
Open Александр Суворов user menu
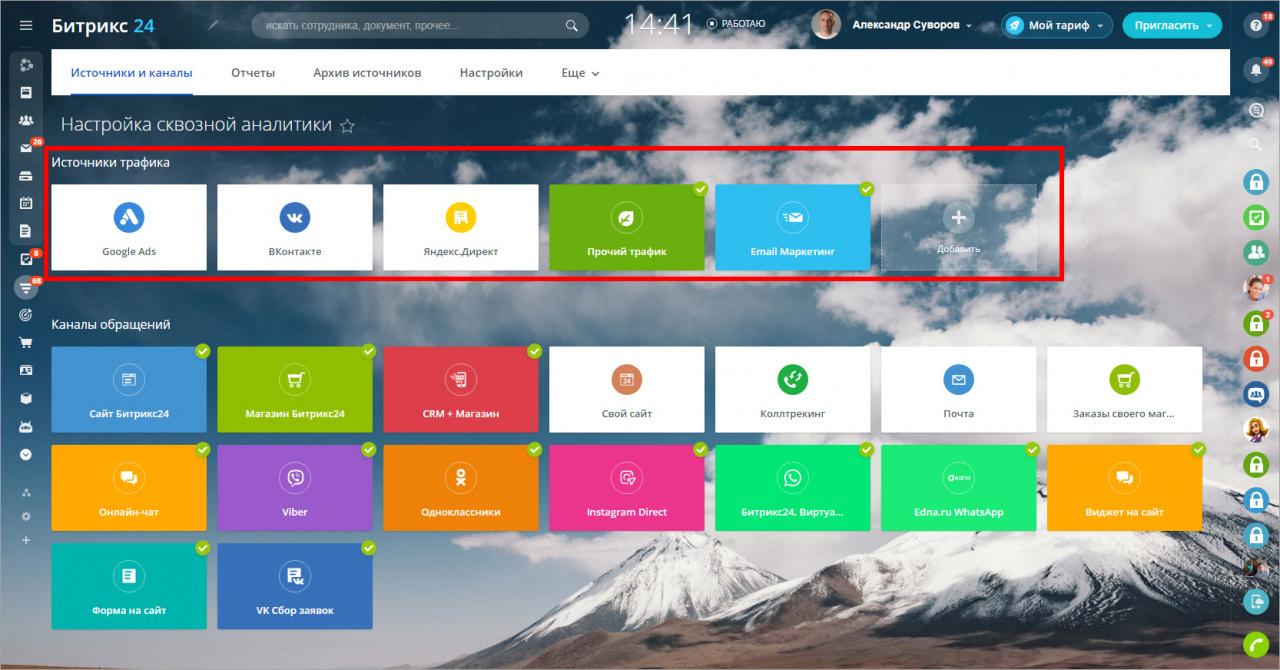click(x=912, y=25)
